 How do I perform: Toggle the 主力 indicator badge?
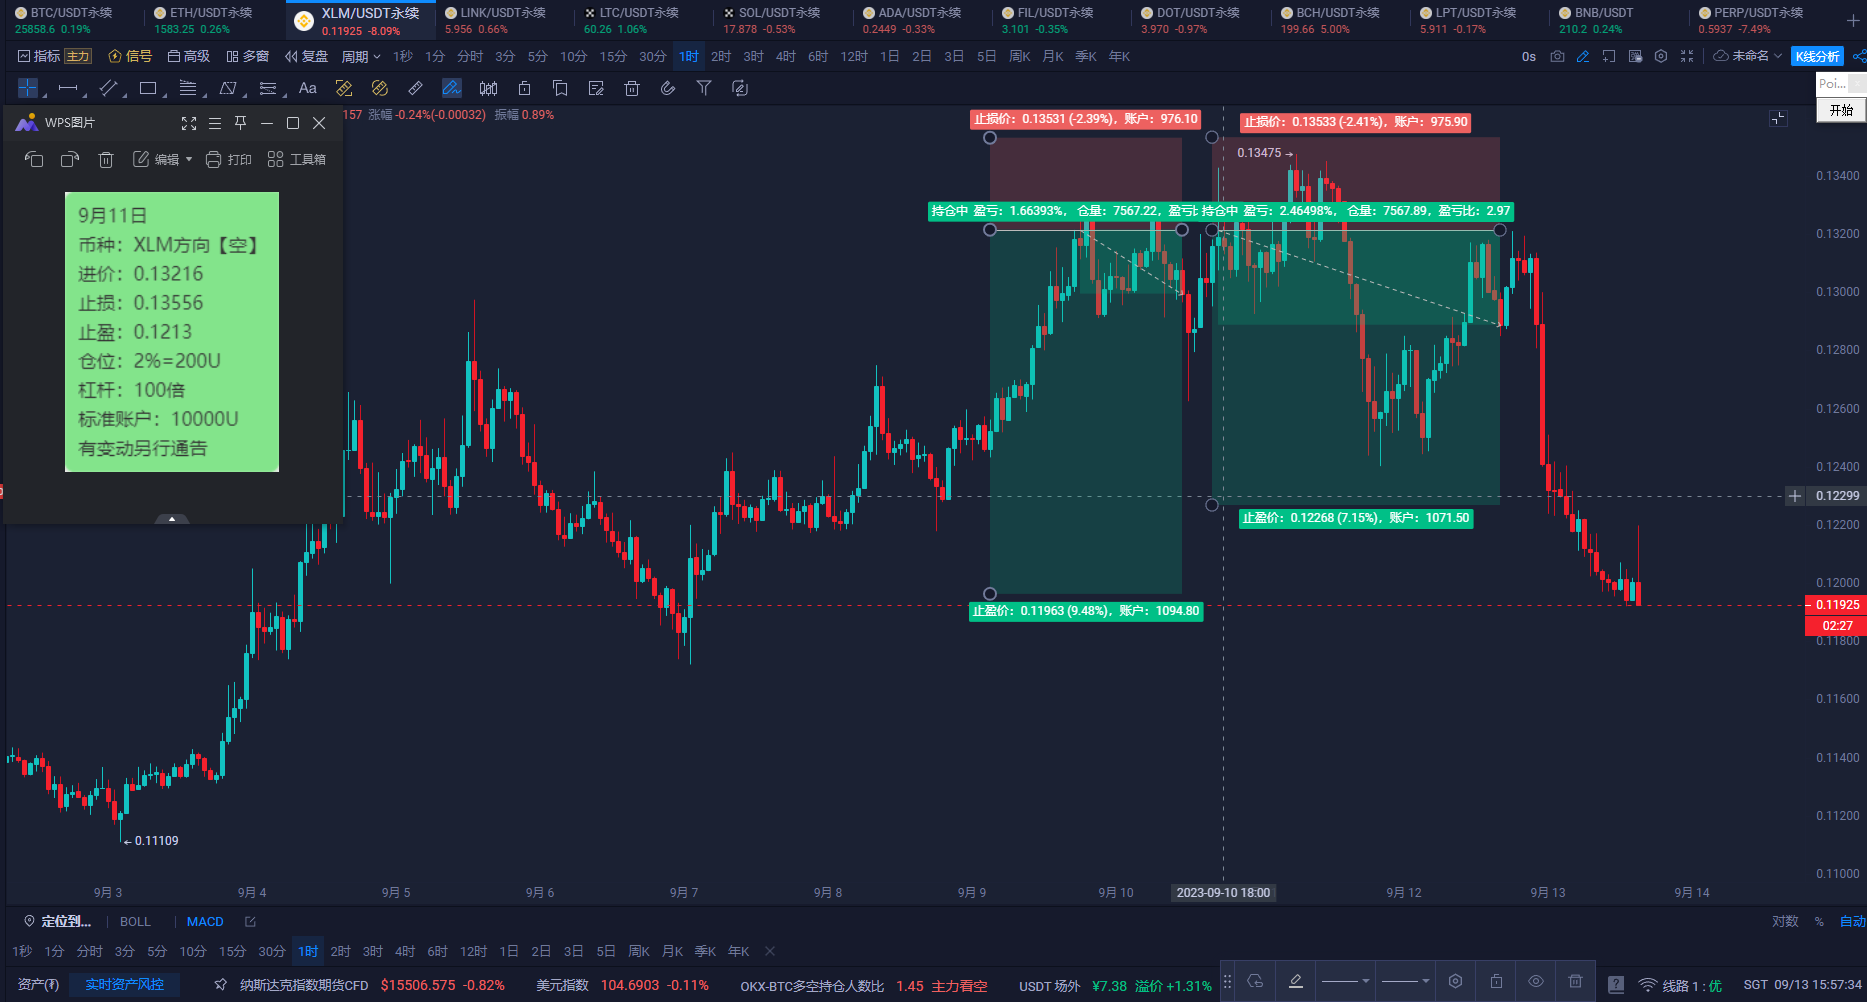[x=78, y=56]
